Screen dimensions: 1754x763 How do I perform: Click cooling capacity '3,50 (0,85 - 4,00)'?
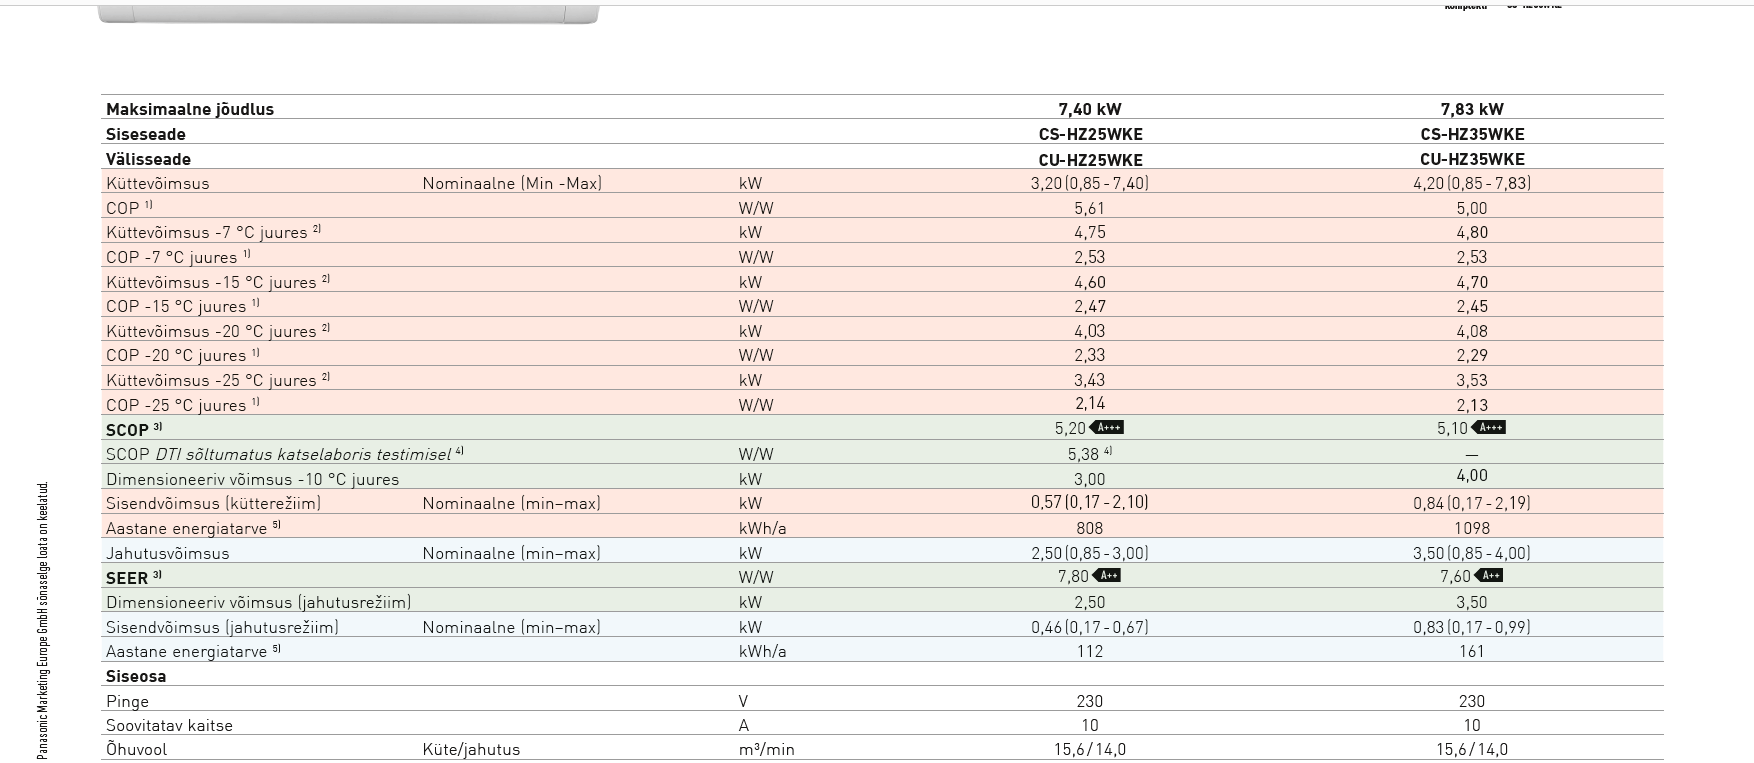(1472, 553)
